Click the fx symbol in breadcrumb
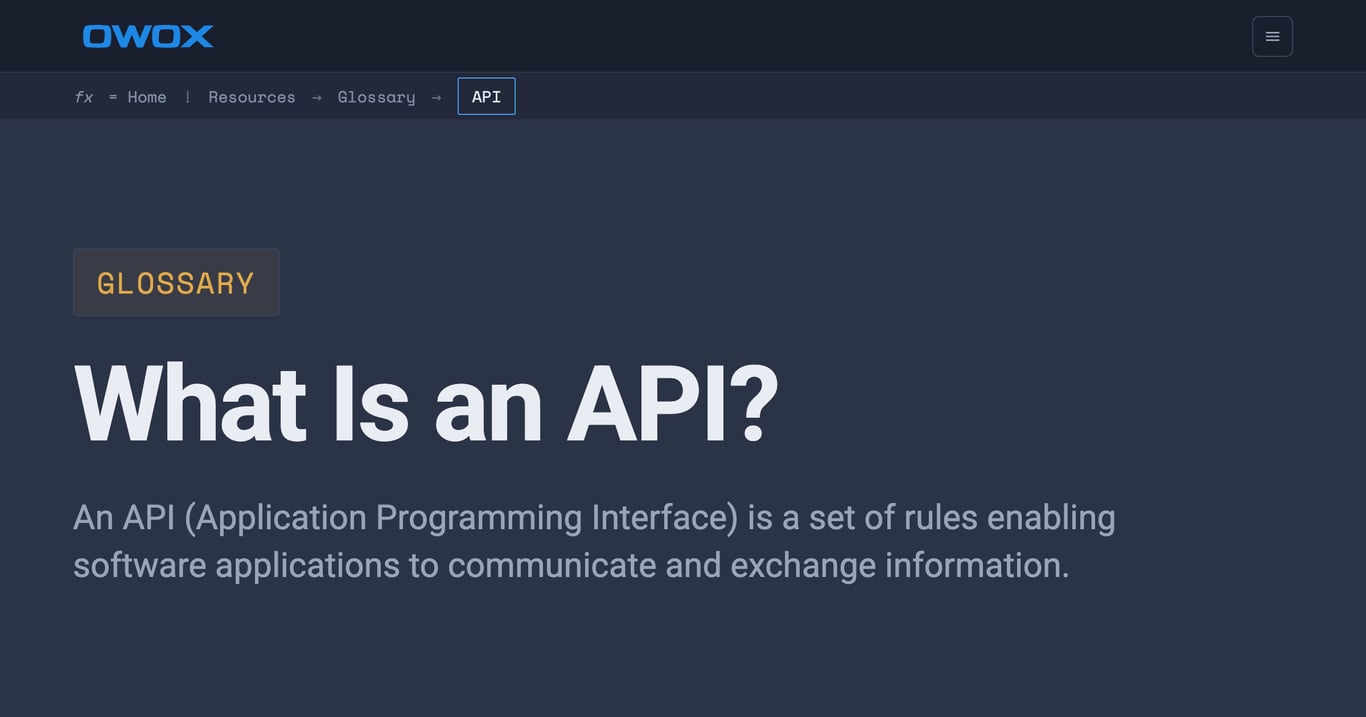Viewport: 1366px width, 717px height. [84, 97]
